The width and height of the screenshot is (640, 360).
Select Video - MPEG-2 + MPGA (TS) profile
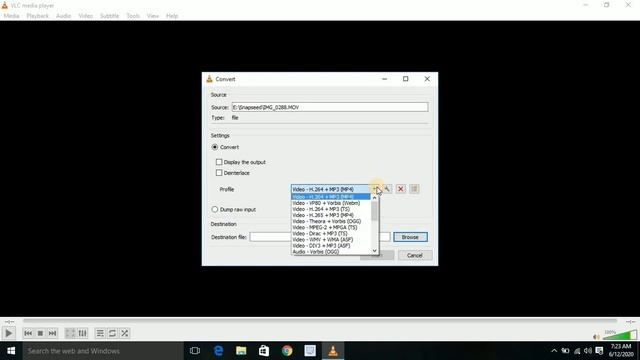click(331, 227)
